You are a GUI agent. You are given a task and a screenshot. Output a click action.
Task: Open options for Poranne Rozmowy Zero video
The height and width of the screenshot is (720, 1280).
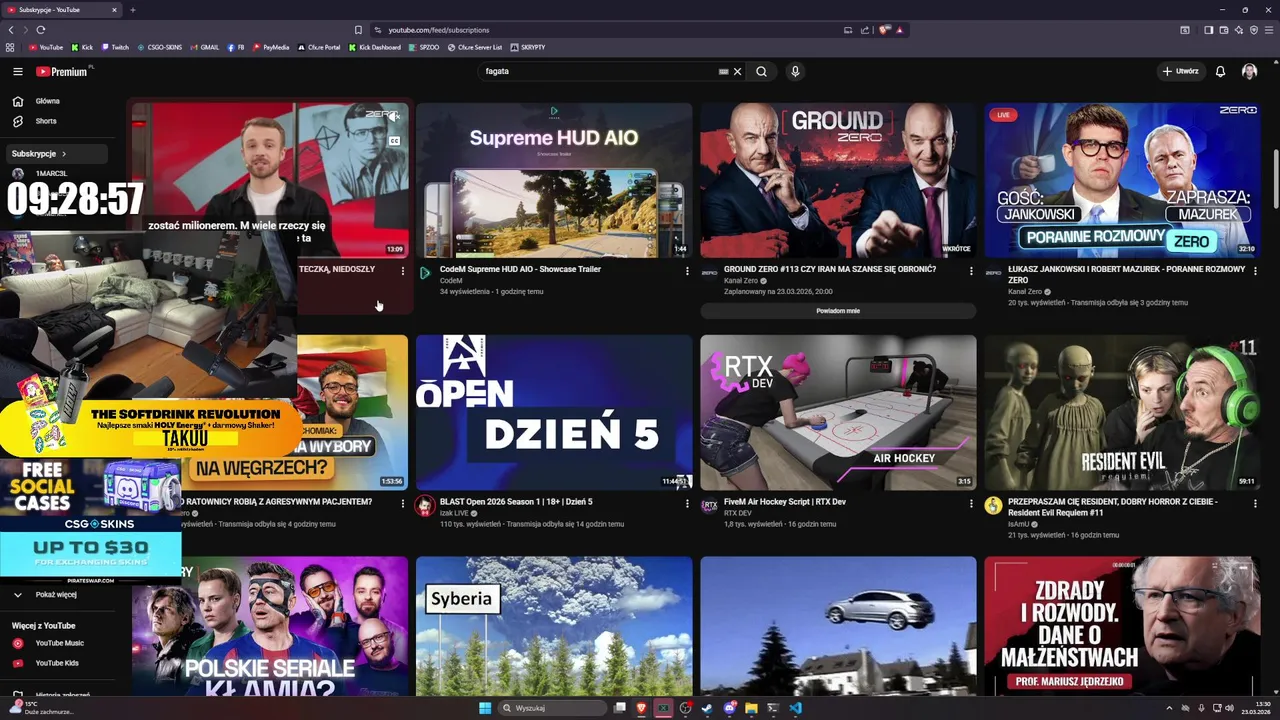1255,271
